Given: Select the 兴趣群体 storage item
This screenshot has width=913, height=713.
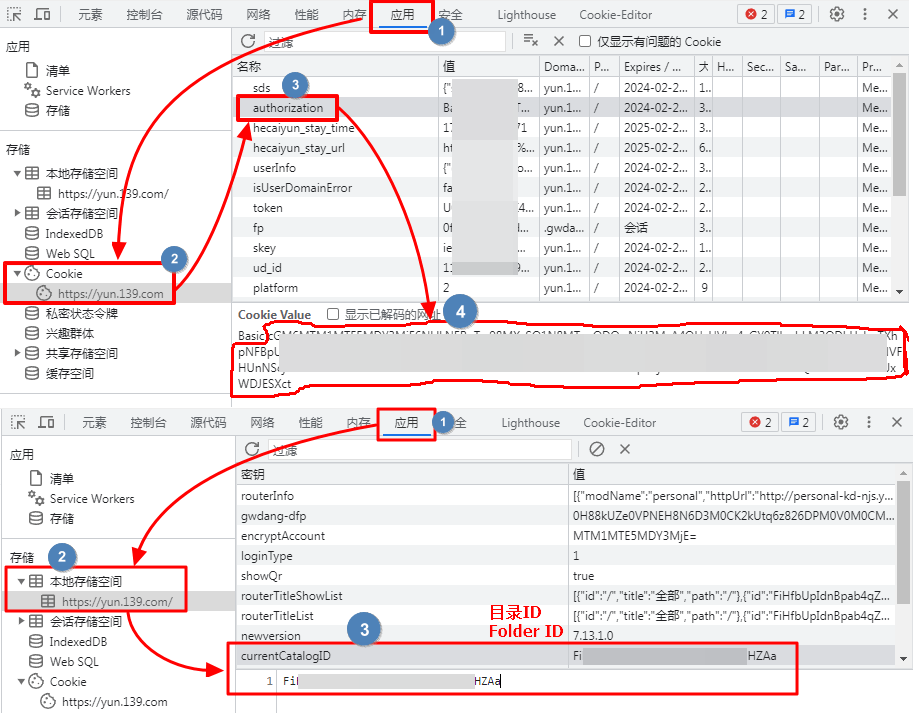Looking at the screenshot, I should [69, 333].
